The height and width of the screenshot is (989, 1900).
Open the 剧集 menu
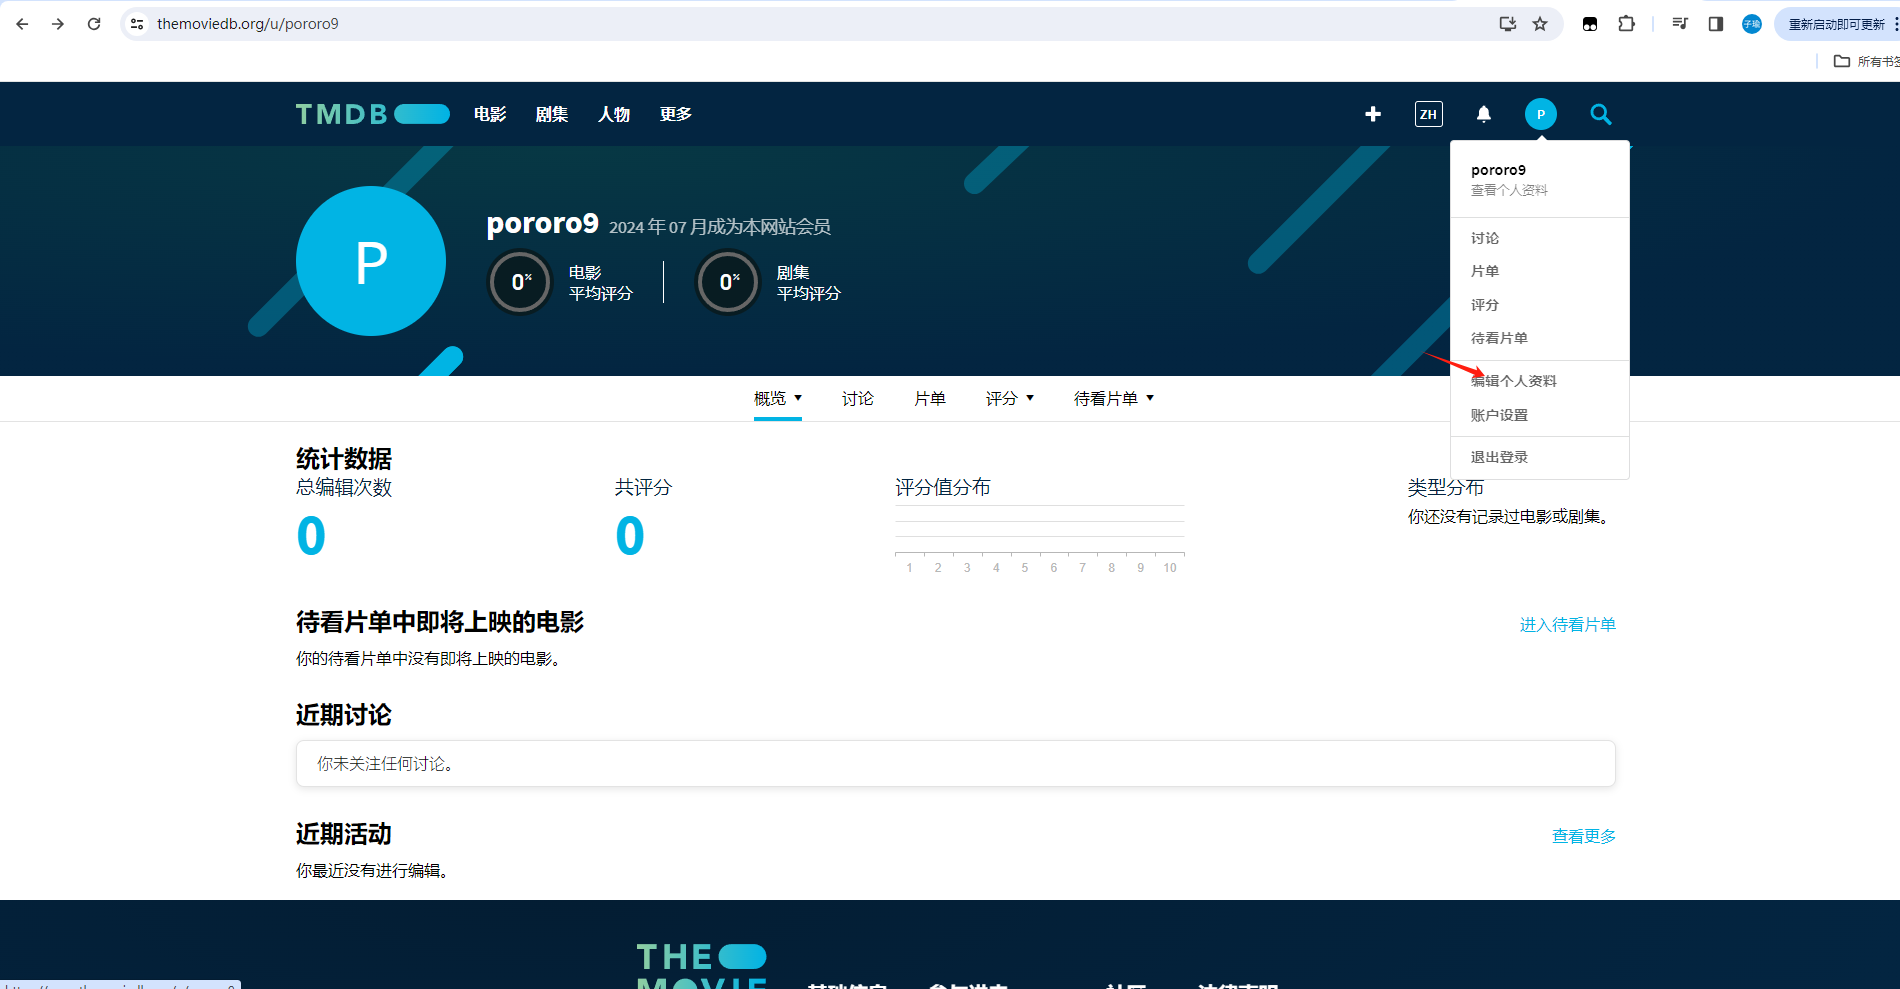[x=552, y=114]
